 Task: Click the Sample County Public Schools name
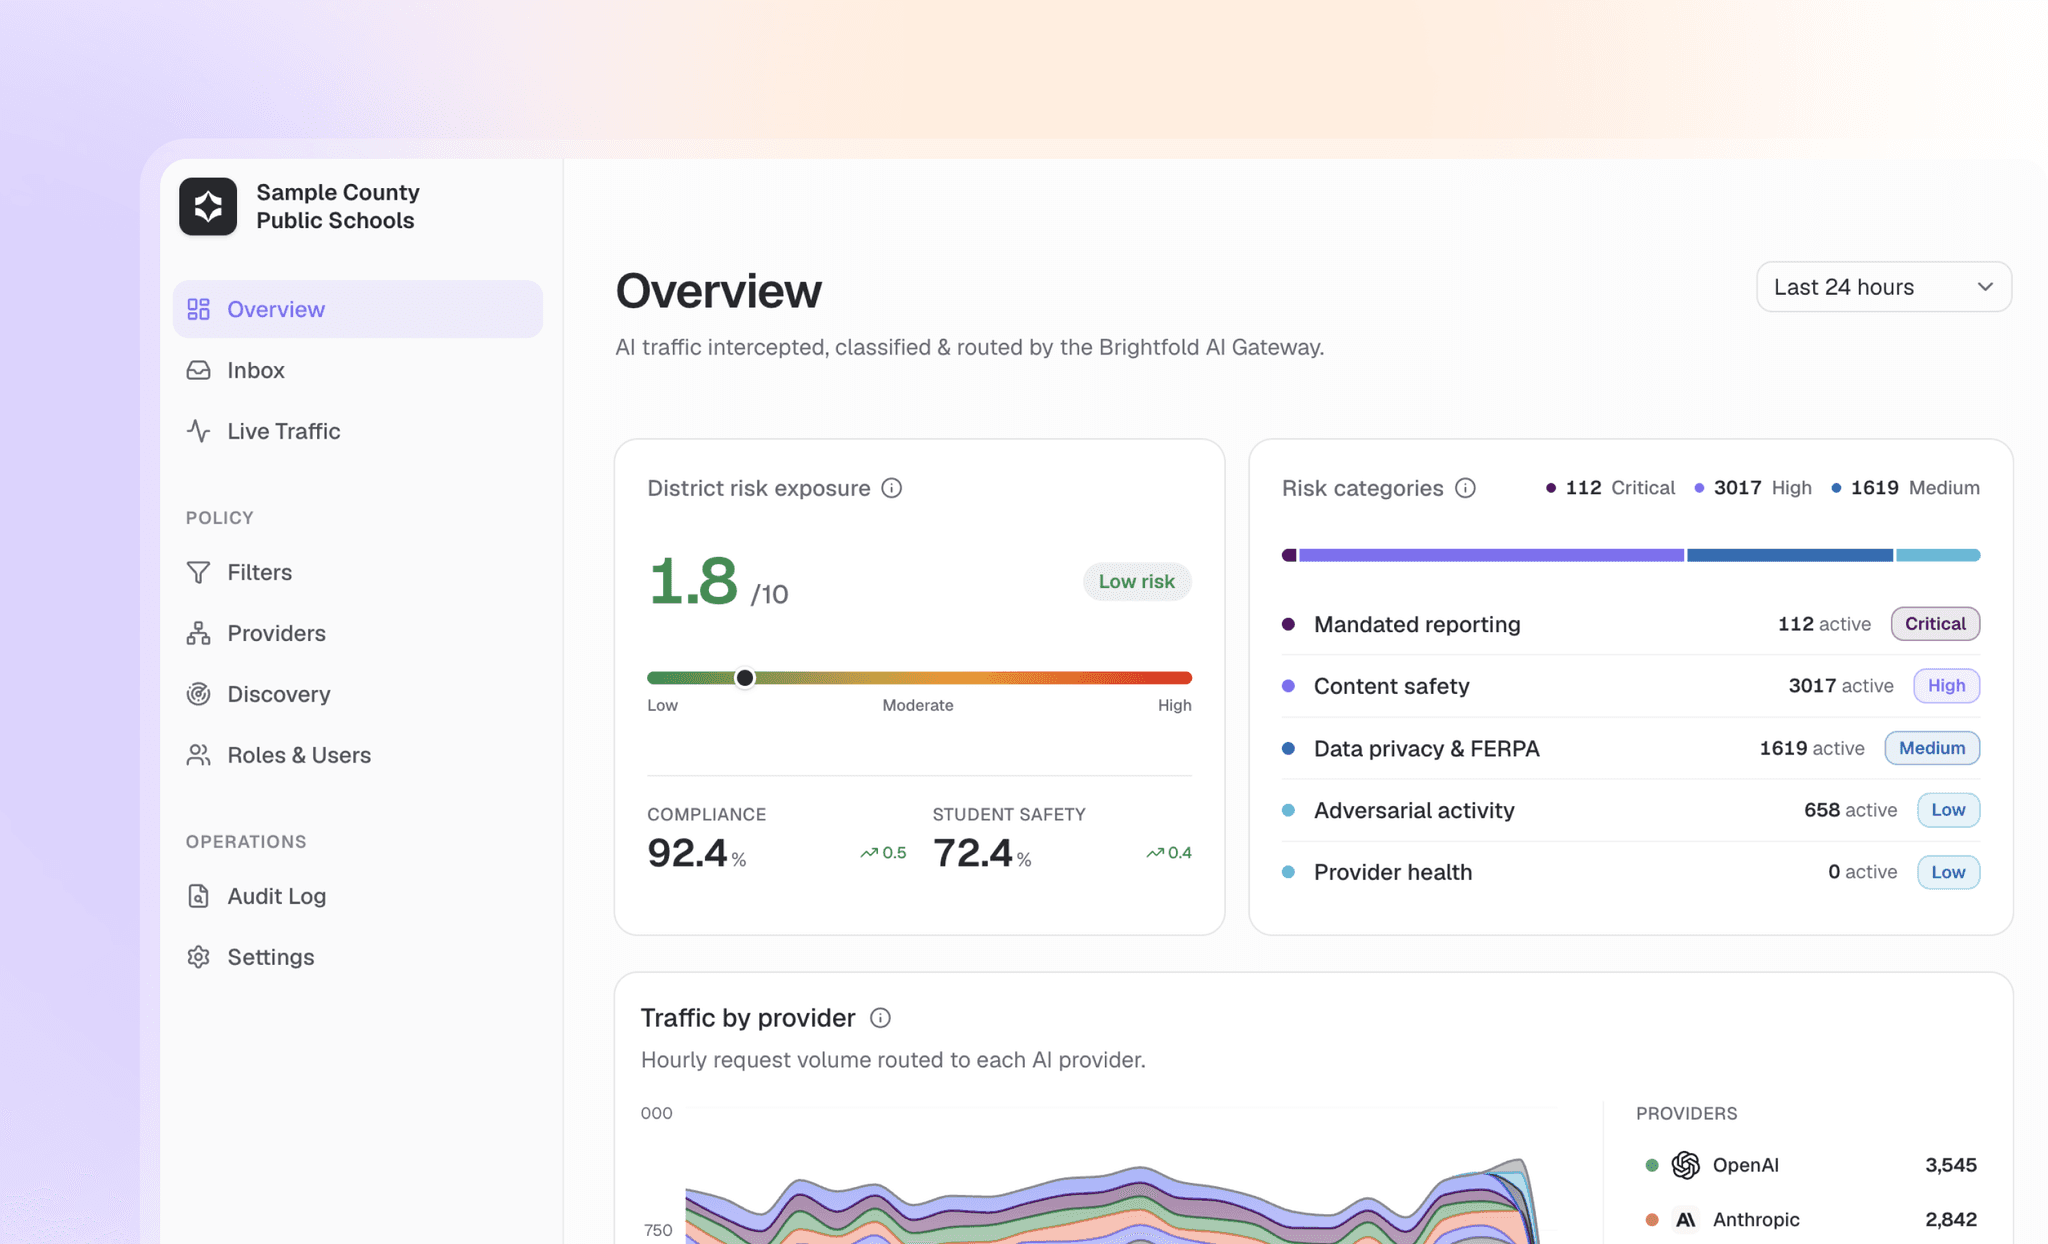click(338, 206)
